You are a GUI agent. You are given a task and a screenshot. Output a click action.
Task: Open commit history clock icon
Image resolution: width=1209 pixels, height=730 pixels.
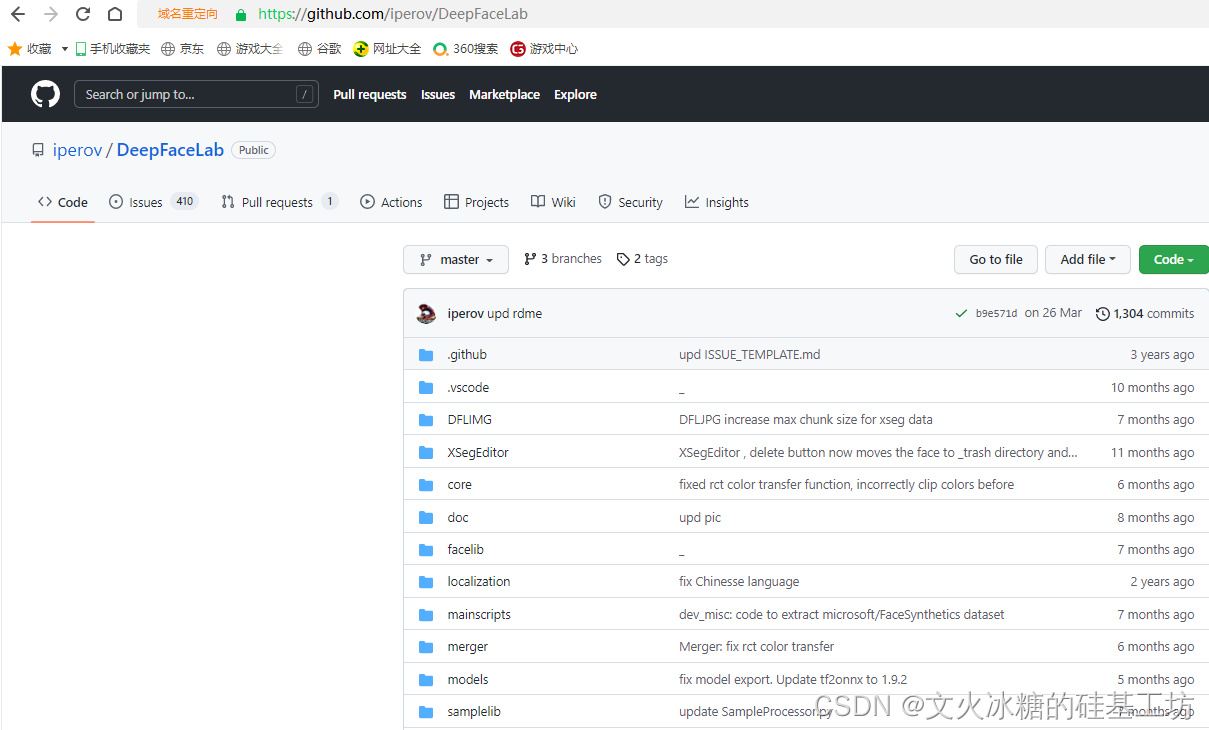tap(1103, 313)
